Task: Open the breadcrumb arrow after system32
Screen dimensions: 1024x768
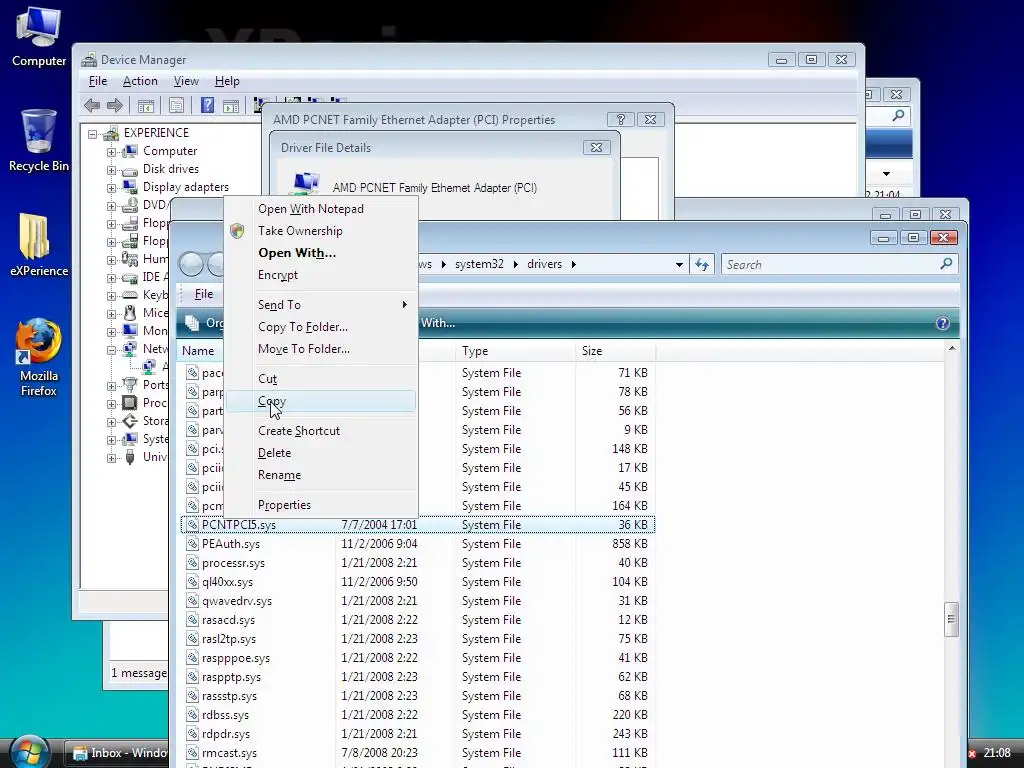Action: pos(515,264)
